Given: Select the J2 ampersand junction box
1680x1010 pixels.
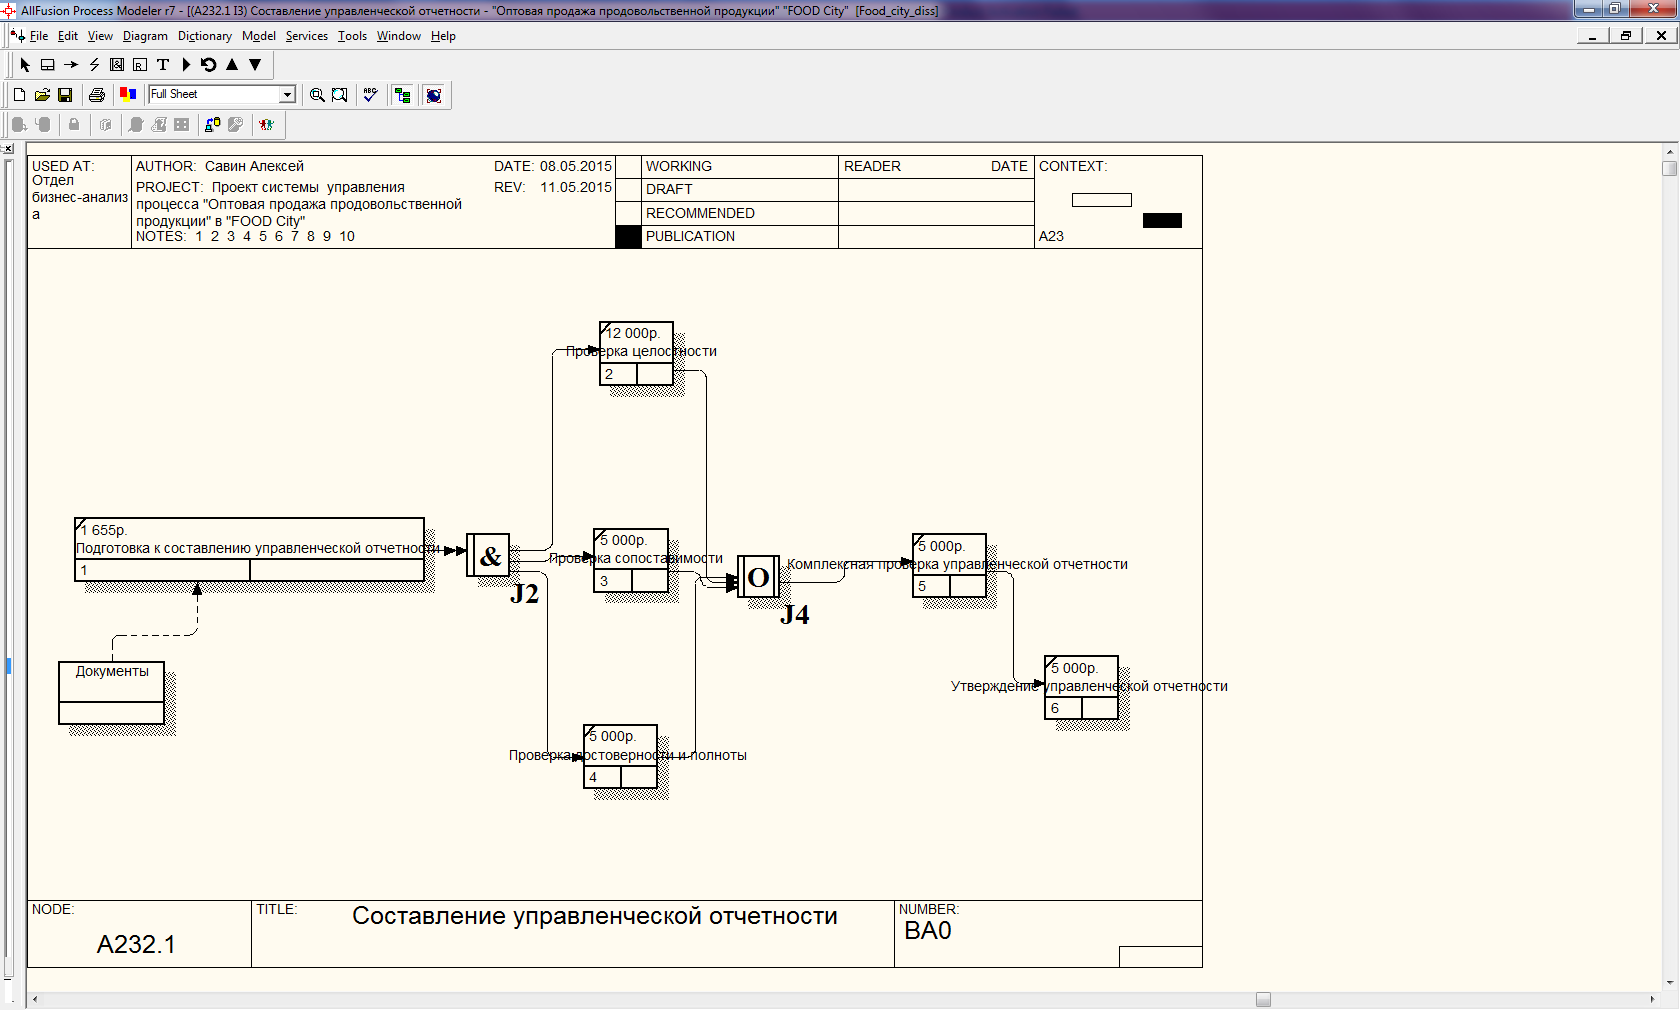Looking at the screenshot, I should click(x=488, y=555).
